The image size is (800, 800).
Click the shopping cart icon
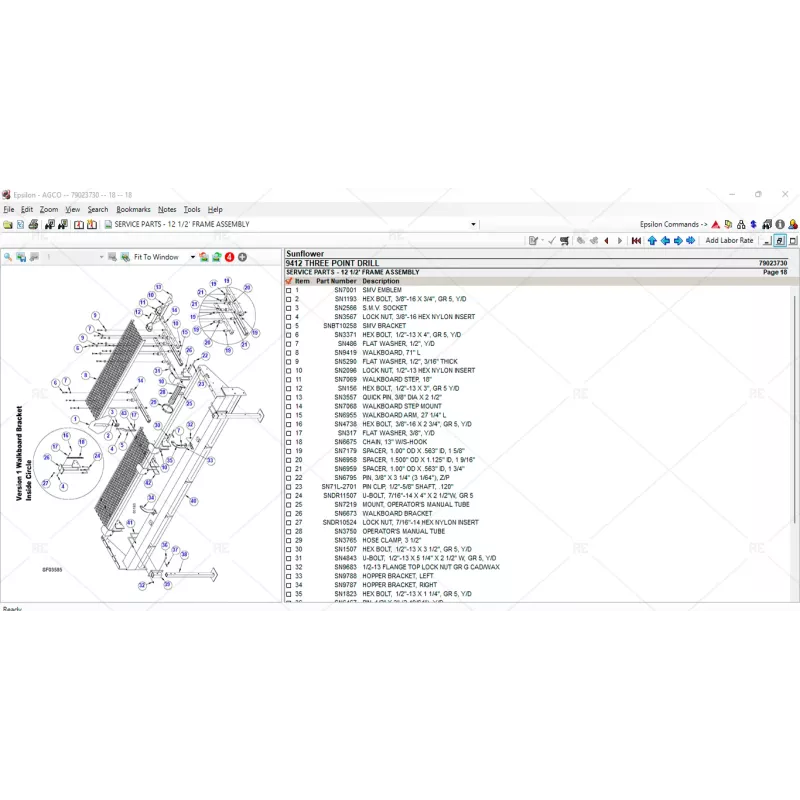tap(564, 241)
